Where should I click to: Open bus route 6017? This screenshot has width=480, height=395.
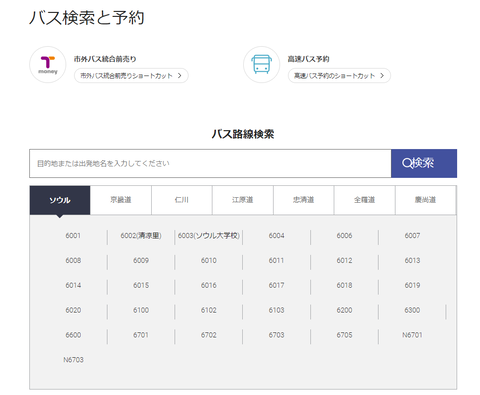click(277, 285)
